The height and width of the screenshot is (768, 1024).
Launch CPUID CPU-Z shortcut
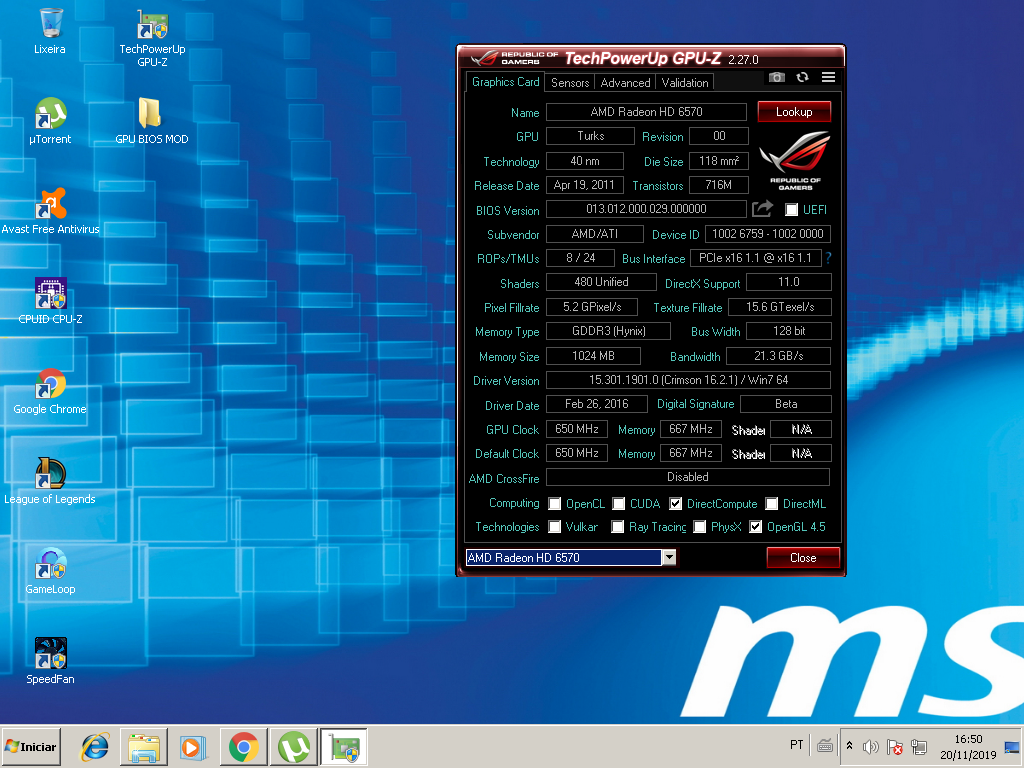[x=50, y=301]
